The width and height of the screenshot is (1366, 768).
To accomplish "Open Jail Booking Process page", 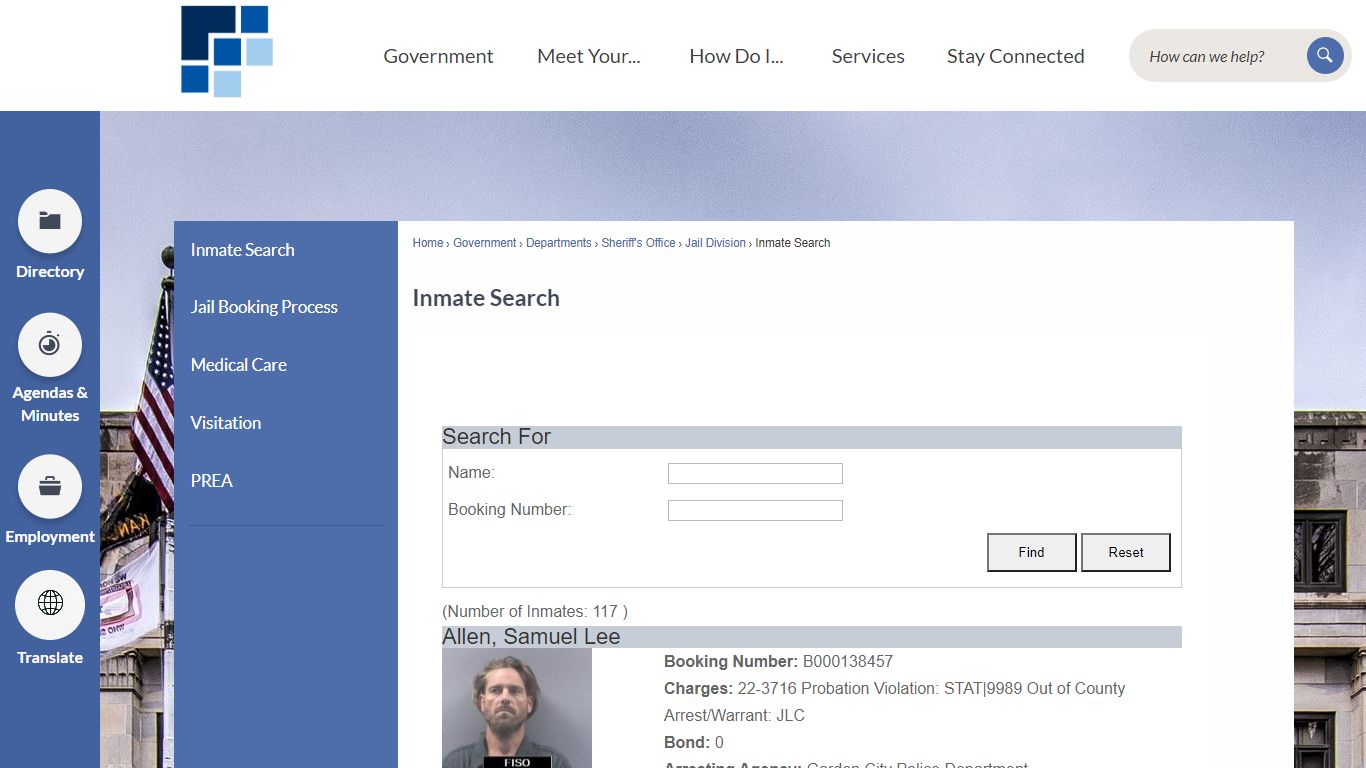I will tap(264, 307).
